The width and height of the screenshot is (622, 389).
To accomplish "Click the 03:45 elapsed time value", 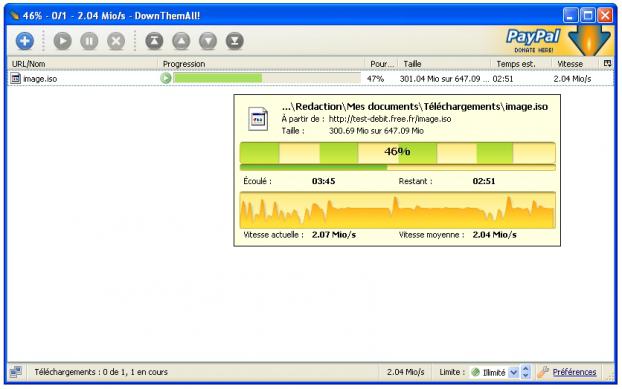I will pyautogui.click(x=323, y=181).
